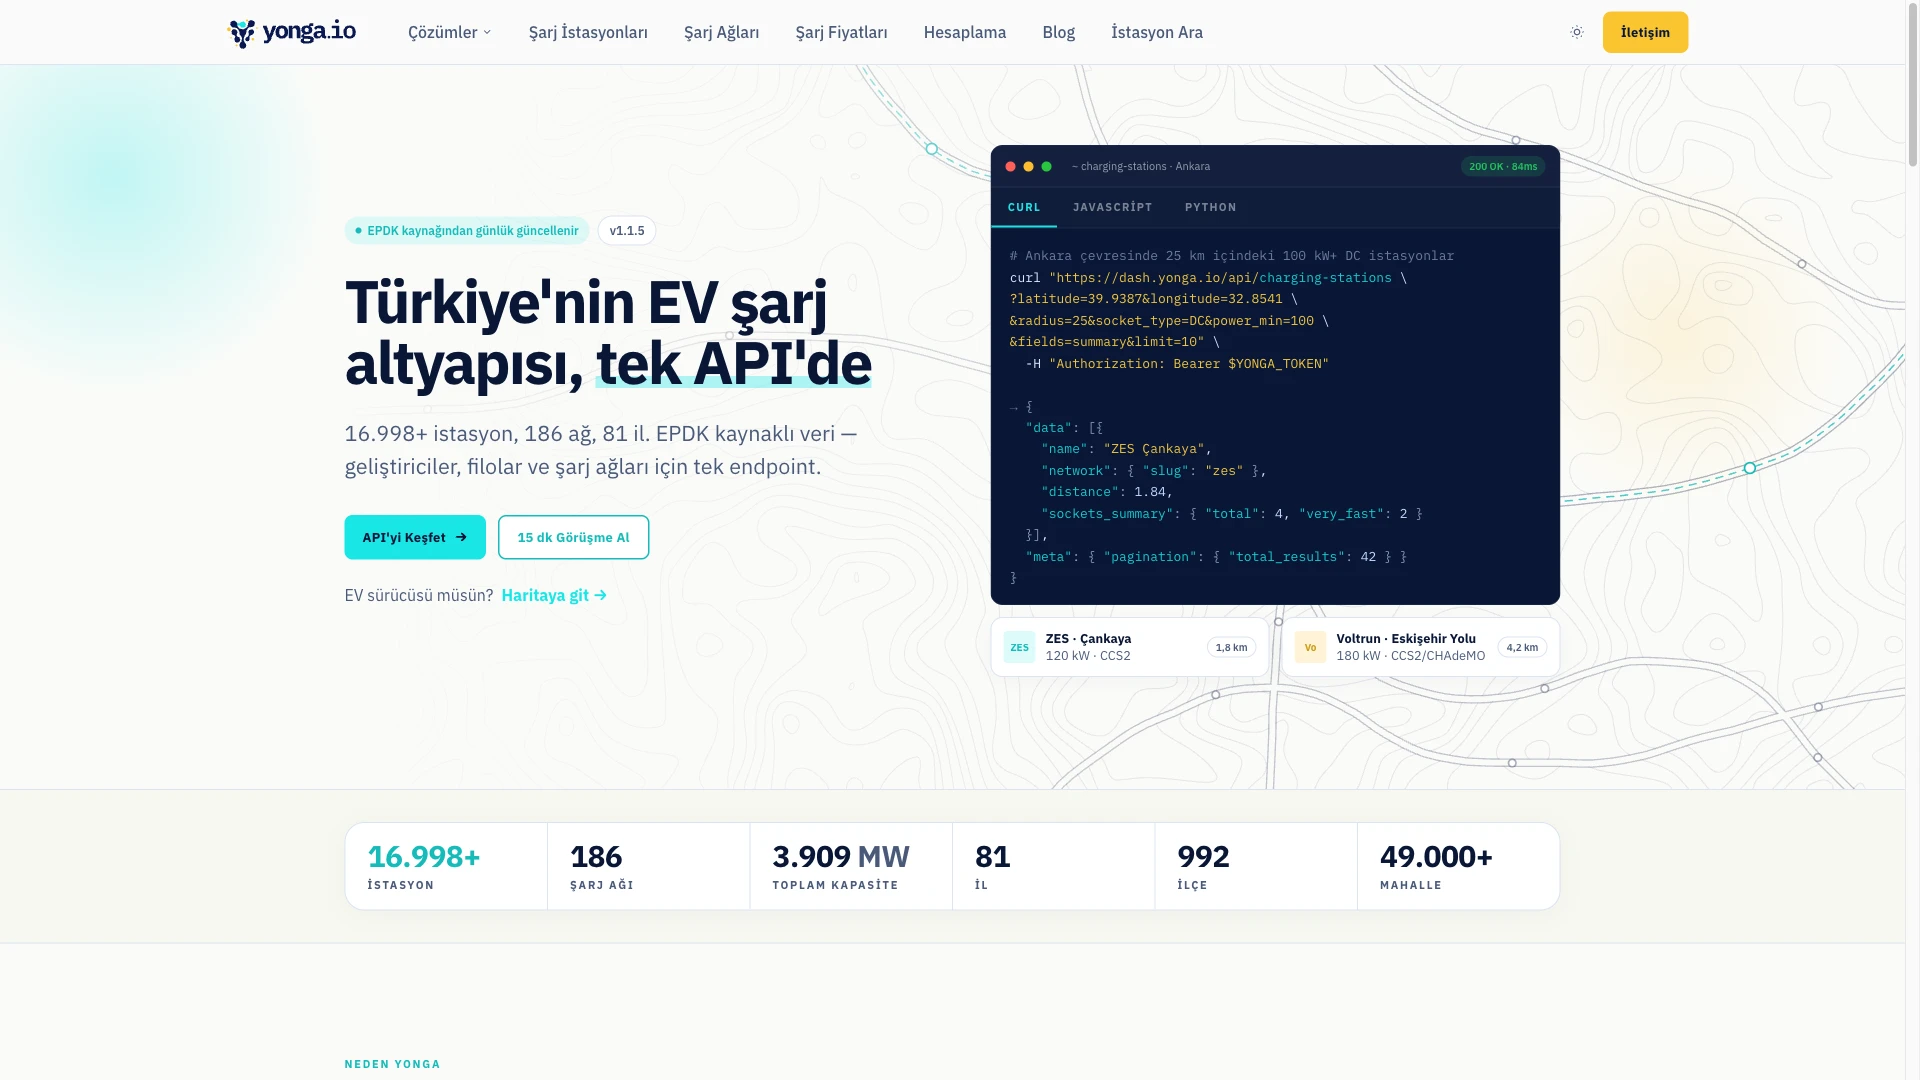Image resolution: width=1920 pixels, height=1080 pixels.
Task: Click the API'yi Keşfet button
Action: coord(415,537)
